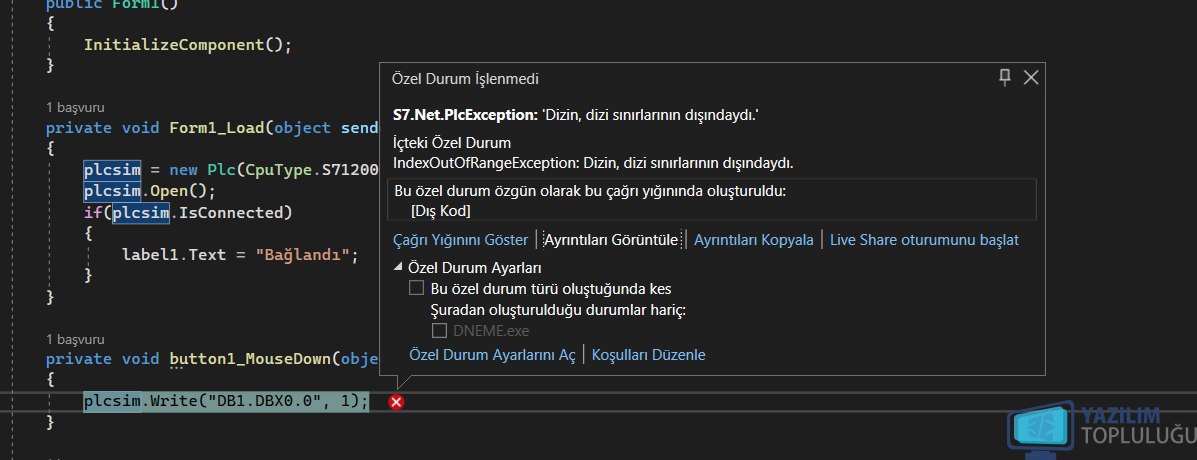Open Çağrı Yığınını Göster link
This screenshot has height=460, width=1197.
pos(460,240)
